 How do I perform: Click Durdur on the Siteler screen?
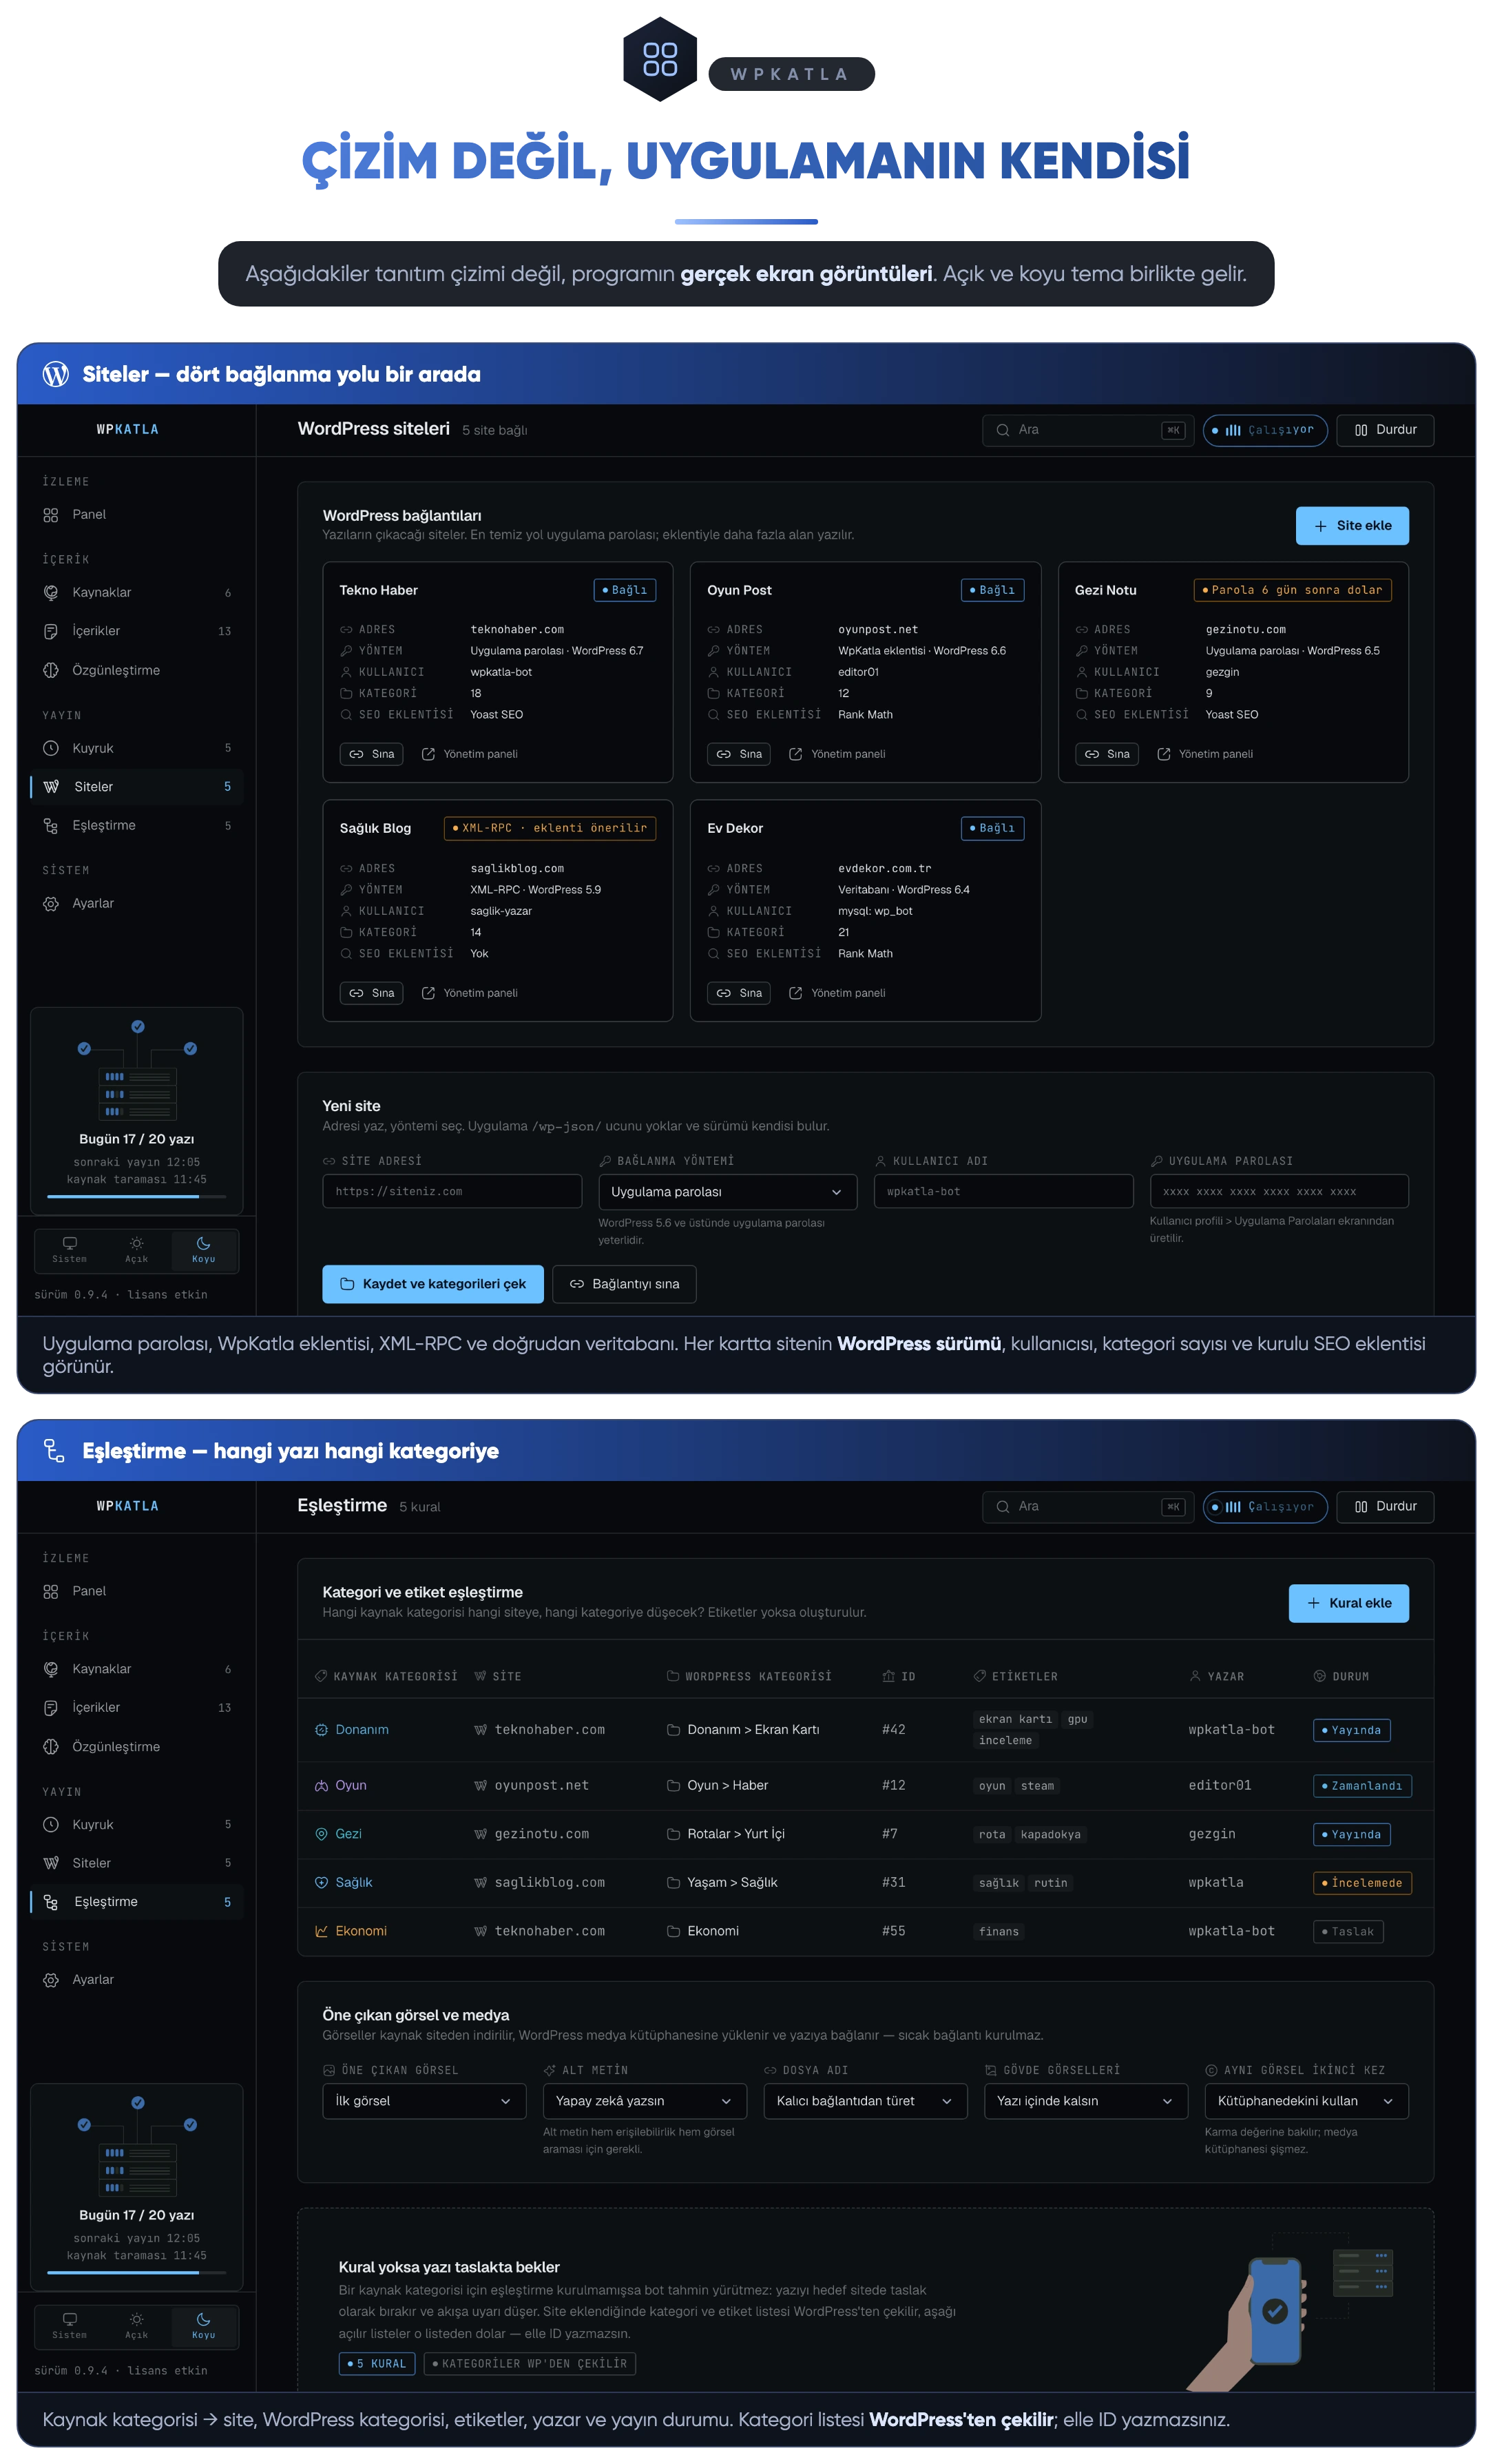click(x=1385, y=430)
